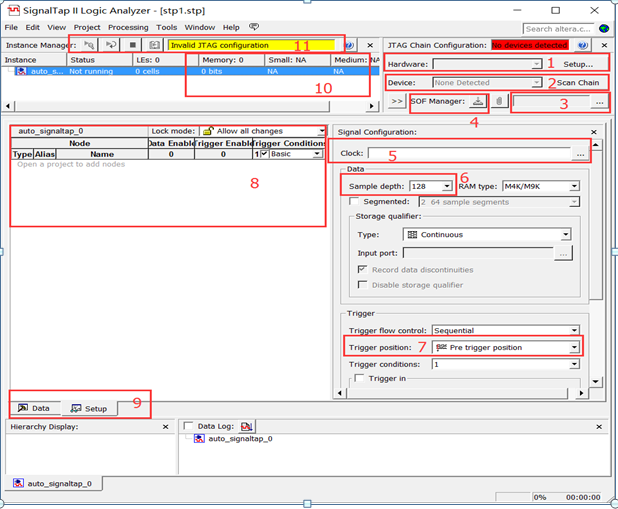Select the bottom auto_signaltap_0 tab
618x509 pixels.
pyautogui.click(x=53, y=483)
